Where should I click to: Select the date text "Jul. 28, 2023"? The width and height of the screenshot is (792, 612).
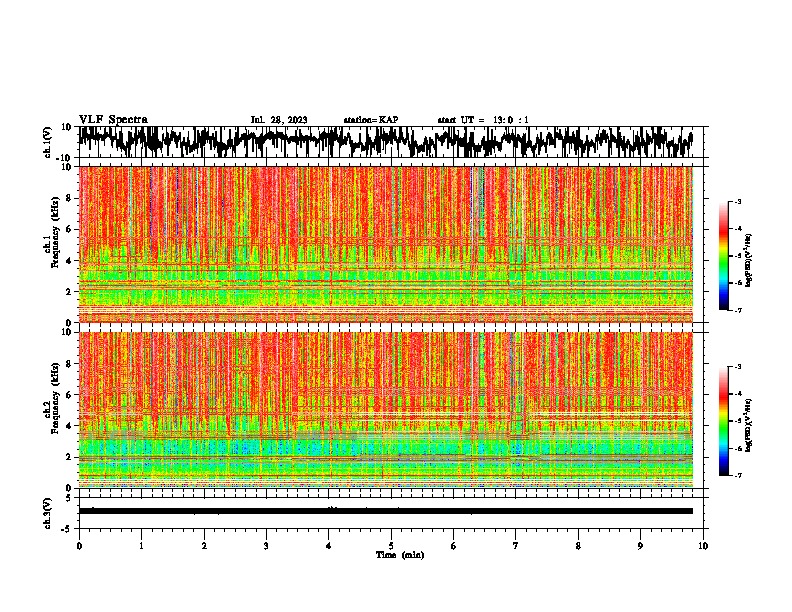click(x=279, y=120)
